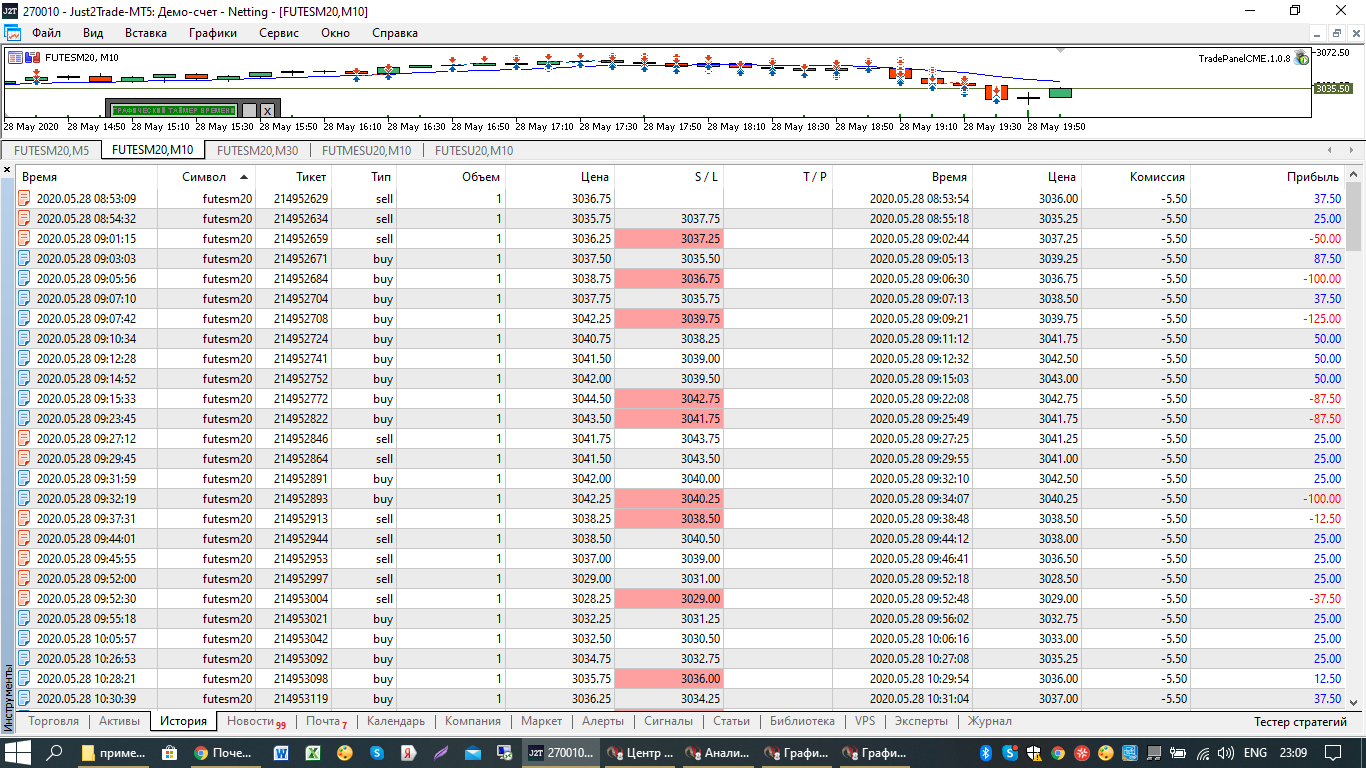Open the Календарь tab in the Toolbox
1366x768 pixels.
(396, 721)
